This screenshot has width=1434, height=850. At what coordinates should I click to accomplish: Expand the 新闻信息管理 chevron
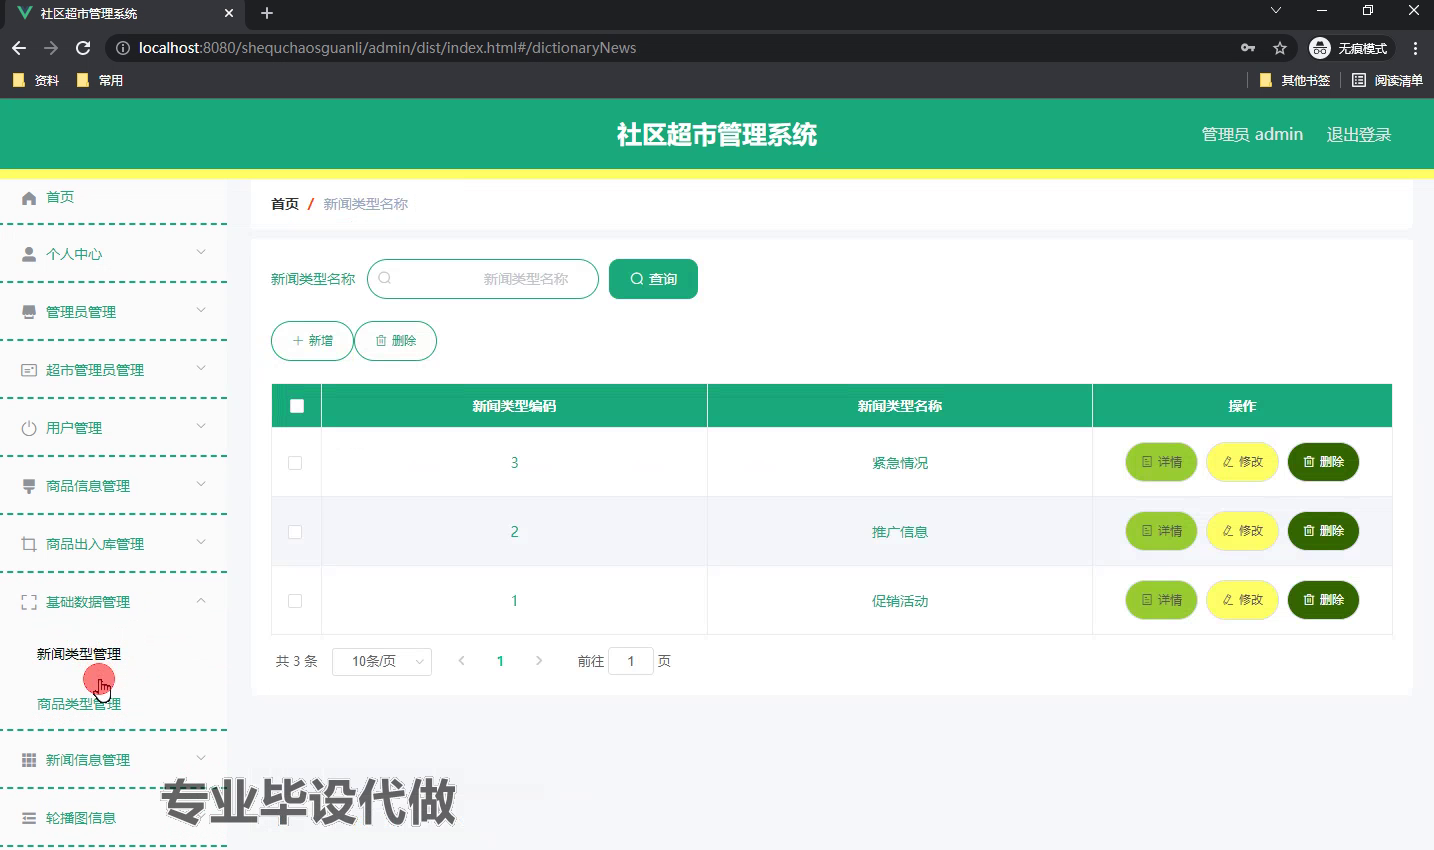click(x=201, y=758)
